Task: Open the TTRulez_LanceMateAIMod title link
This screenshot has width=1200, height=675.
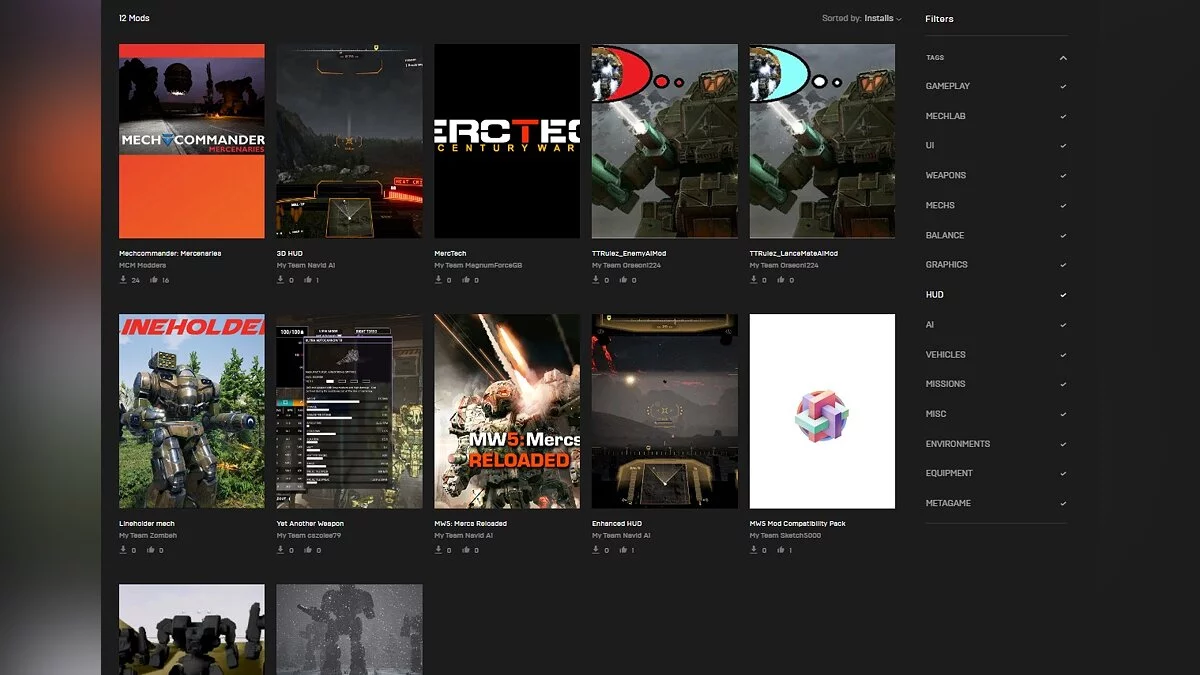Action: click(792, 254)
